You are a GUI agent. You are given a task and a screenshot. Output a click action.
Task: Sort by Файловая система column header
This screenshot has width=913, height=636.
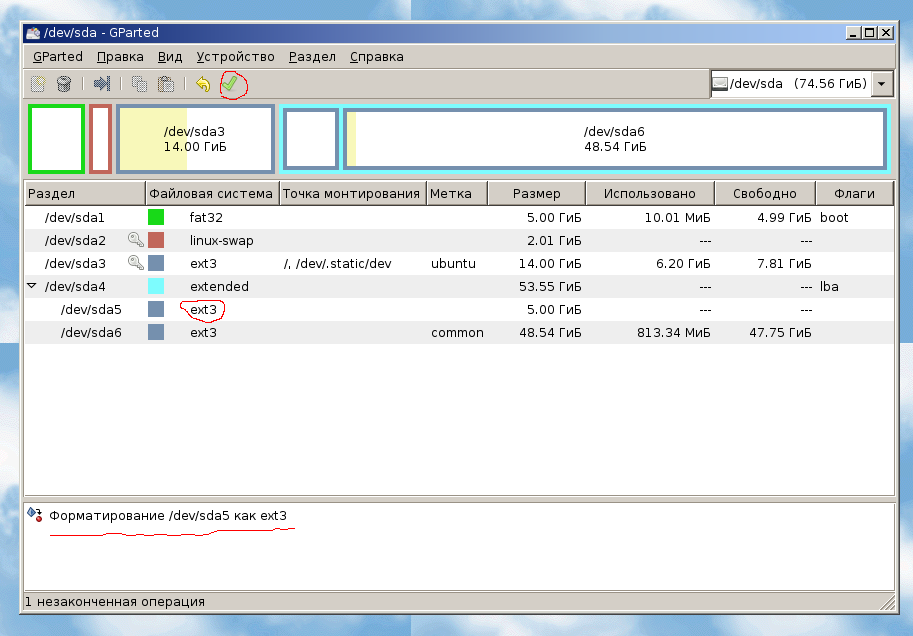tap(212, 193)
